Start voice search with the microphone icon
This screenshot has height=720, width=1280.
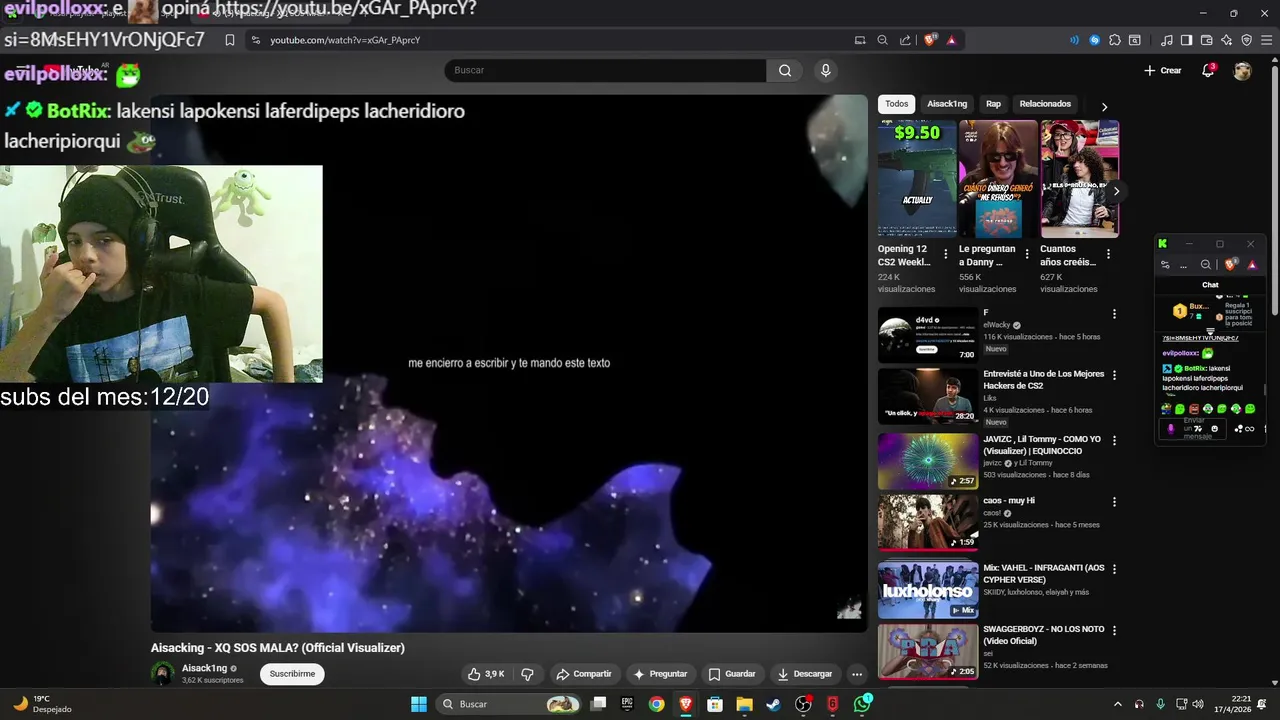coord(825,70)
